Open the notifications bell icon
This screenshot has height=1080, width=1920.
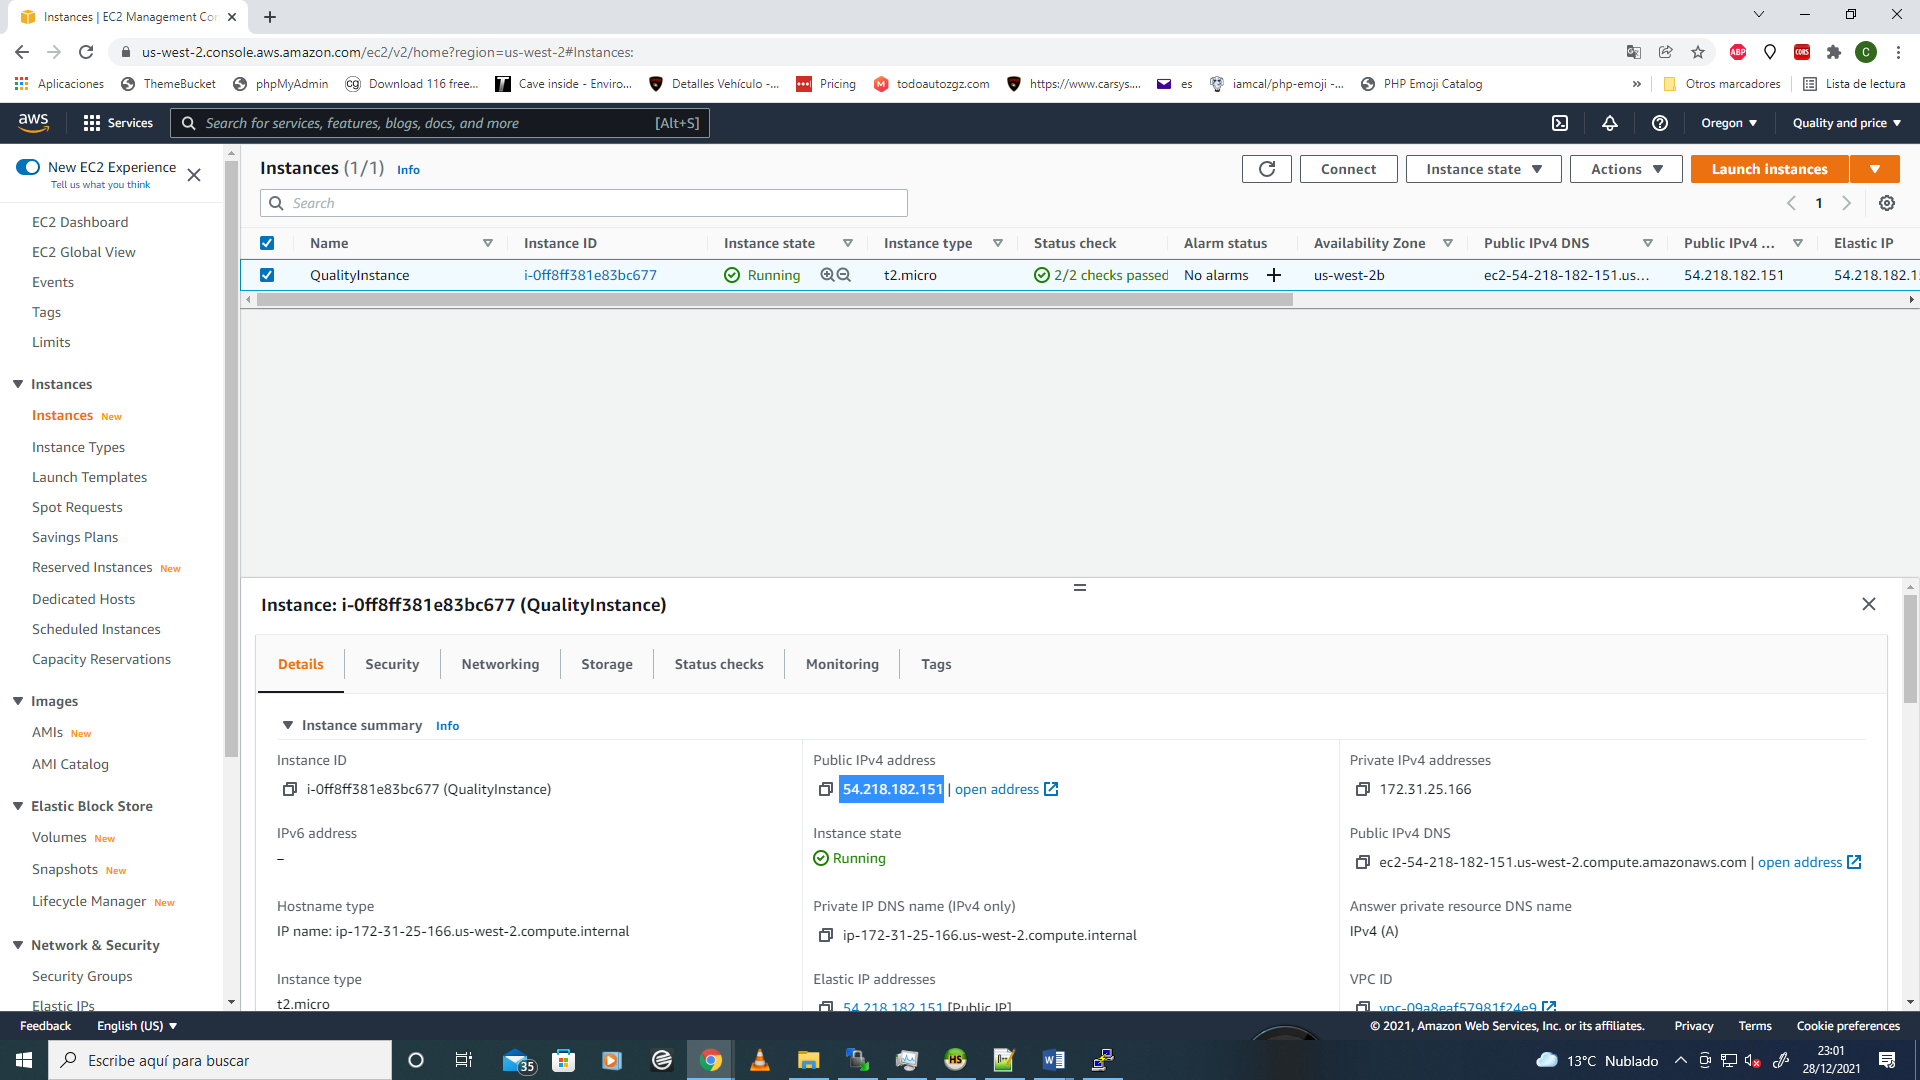click(x=1610, y=123)
